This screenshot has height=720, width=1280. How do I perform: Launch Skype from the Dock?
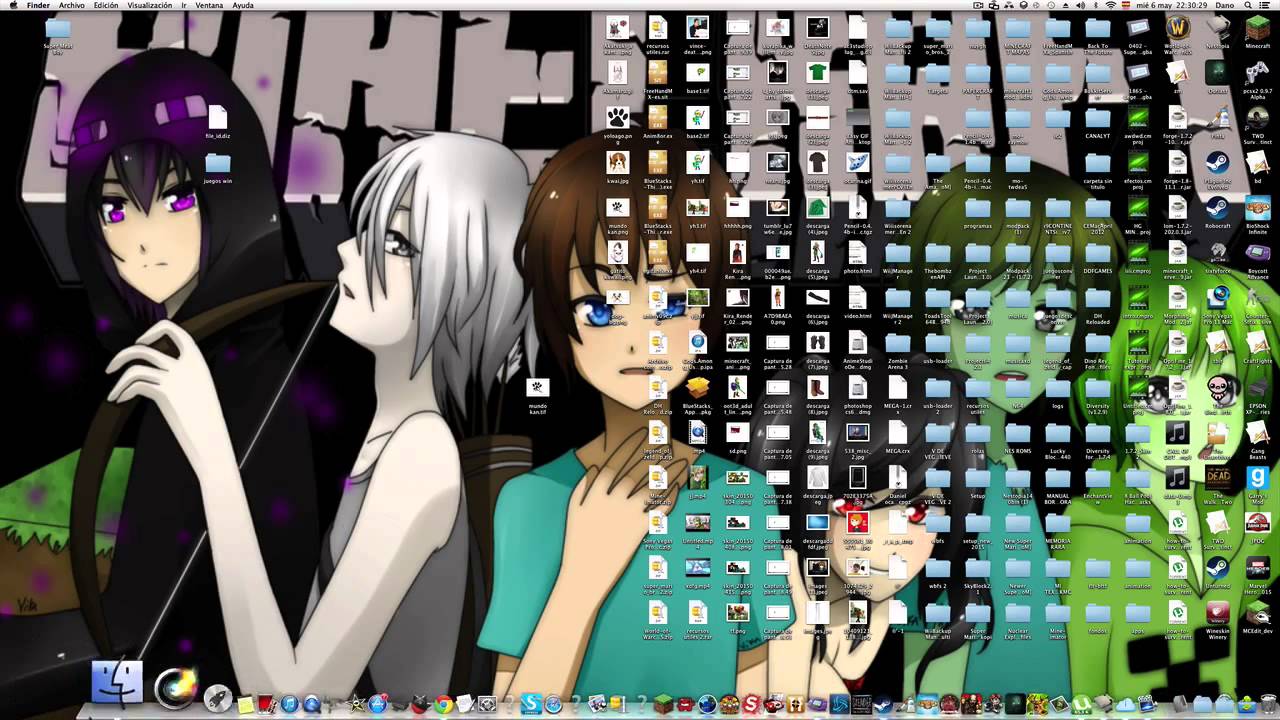[530, 704]
